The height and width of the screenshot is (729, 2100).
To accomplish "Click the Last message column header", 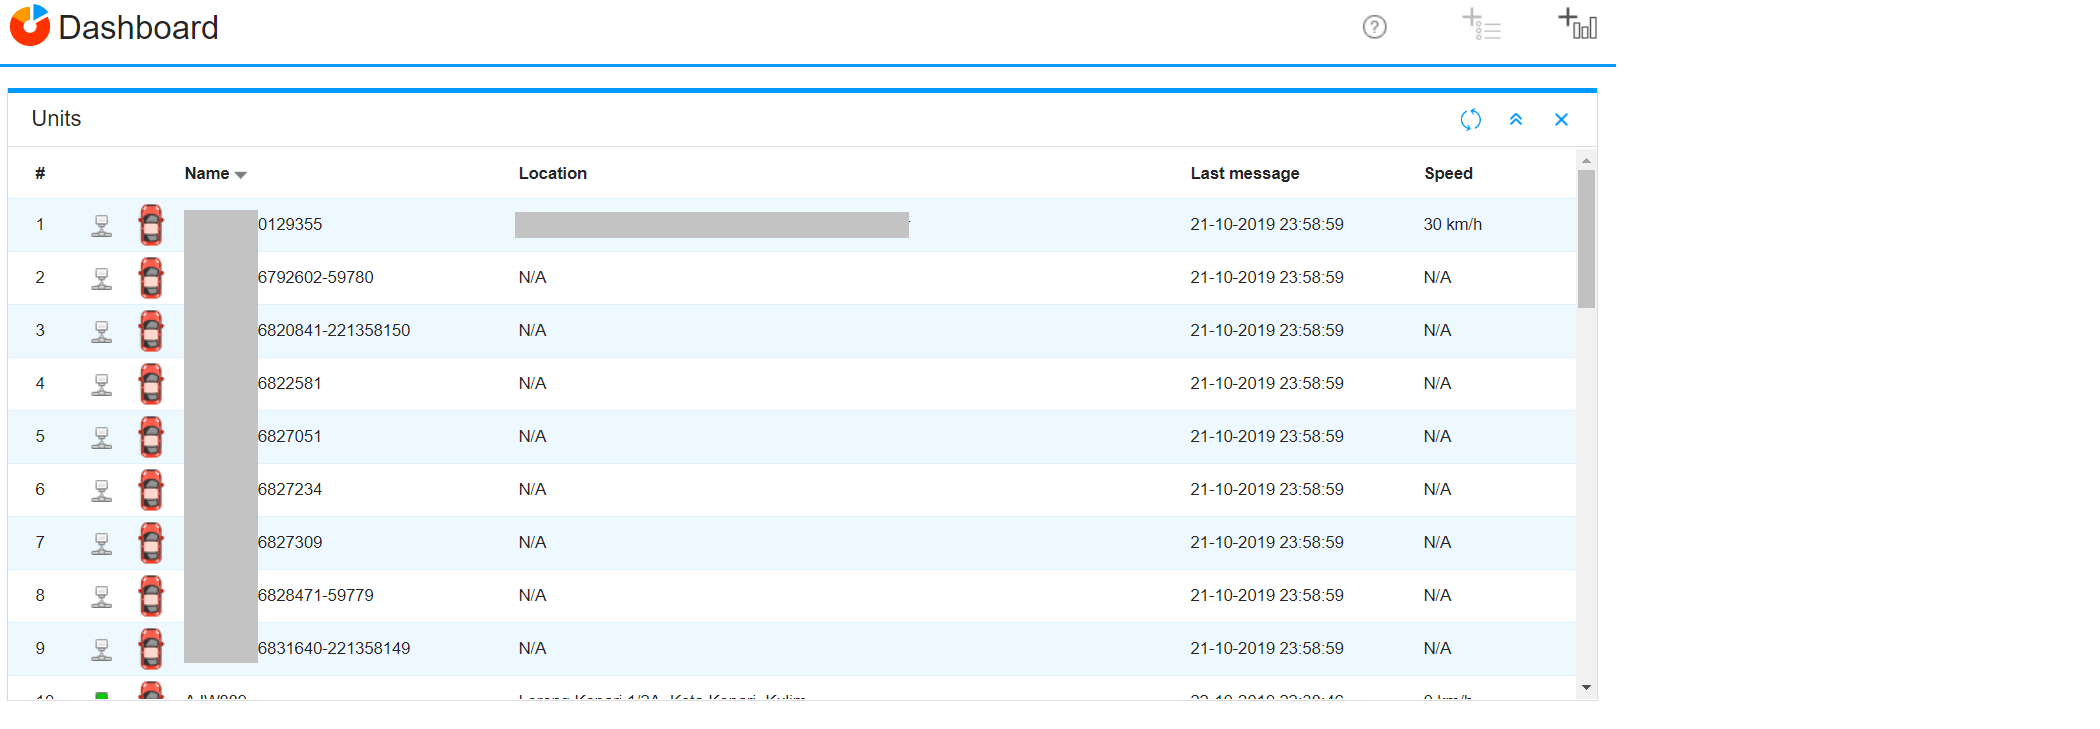I will [x=1244, y=173].
